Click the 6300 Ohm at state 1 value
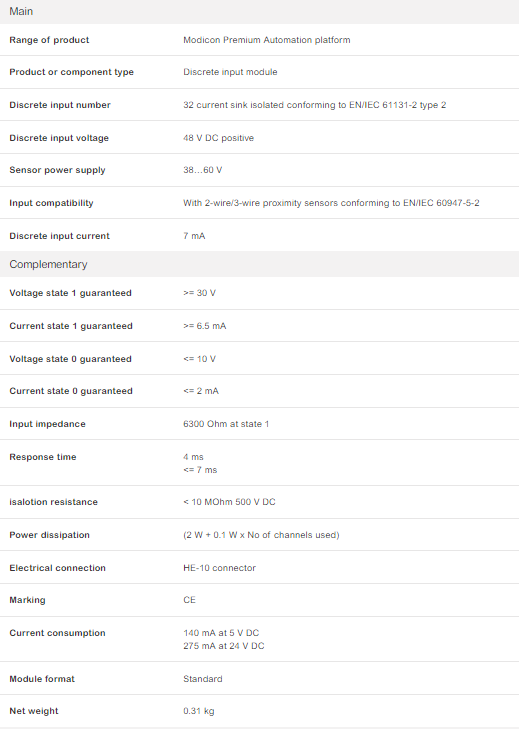521x729 pixels. click(x=226, y=424)
